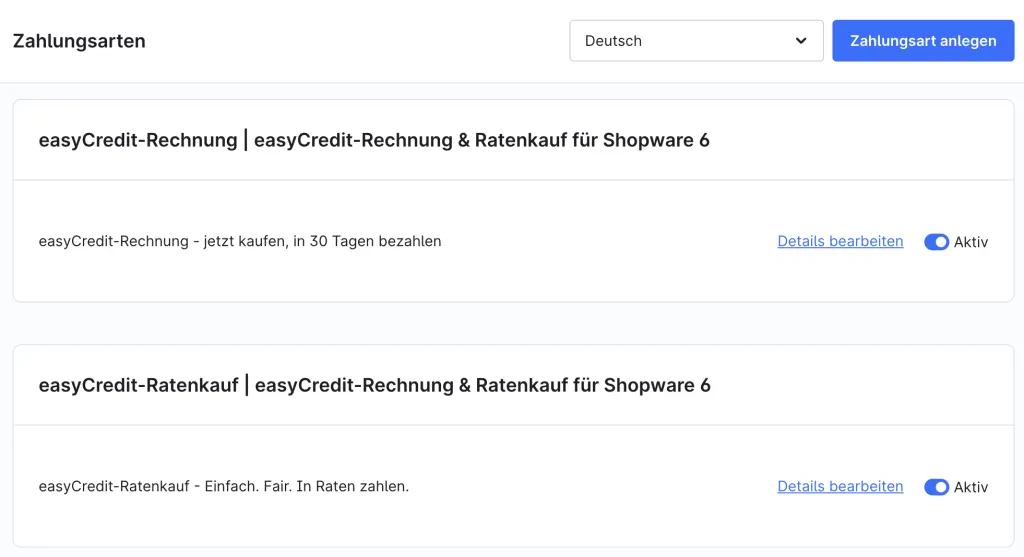Image resolution: width=1024 pixels, height=557 pixels.
Task: Open Details bearbeiten for easyCredit-Rechnung
Action: coord(840,241)
